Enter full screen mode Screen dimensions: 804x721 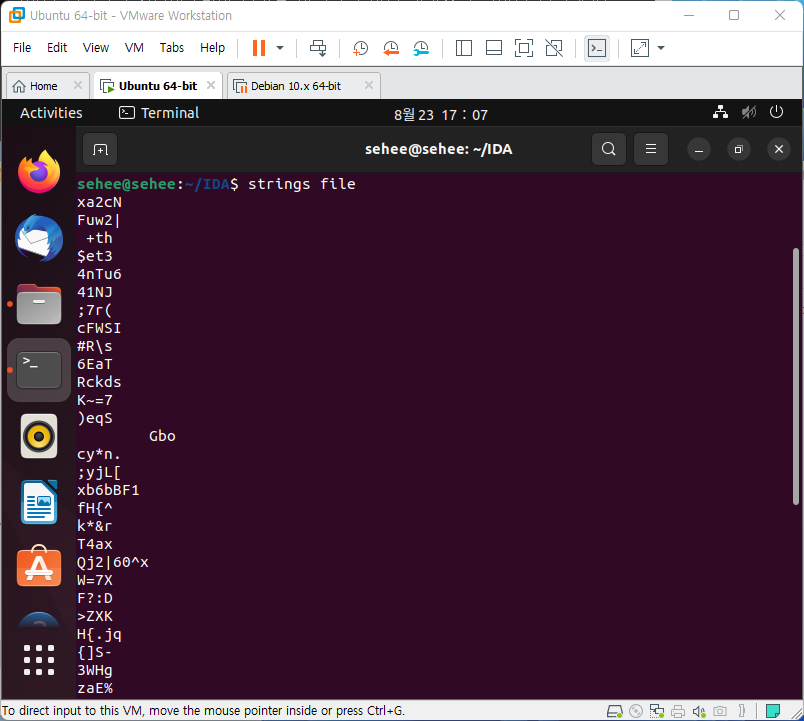click(x=524, y=48)
